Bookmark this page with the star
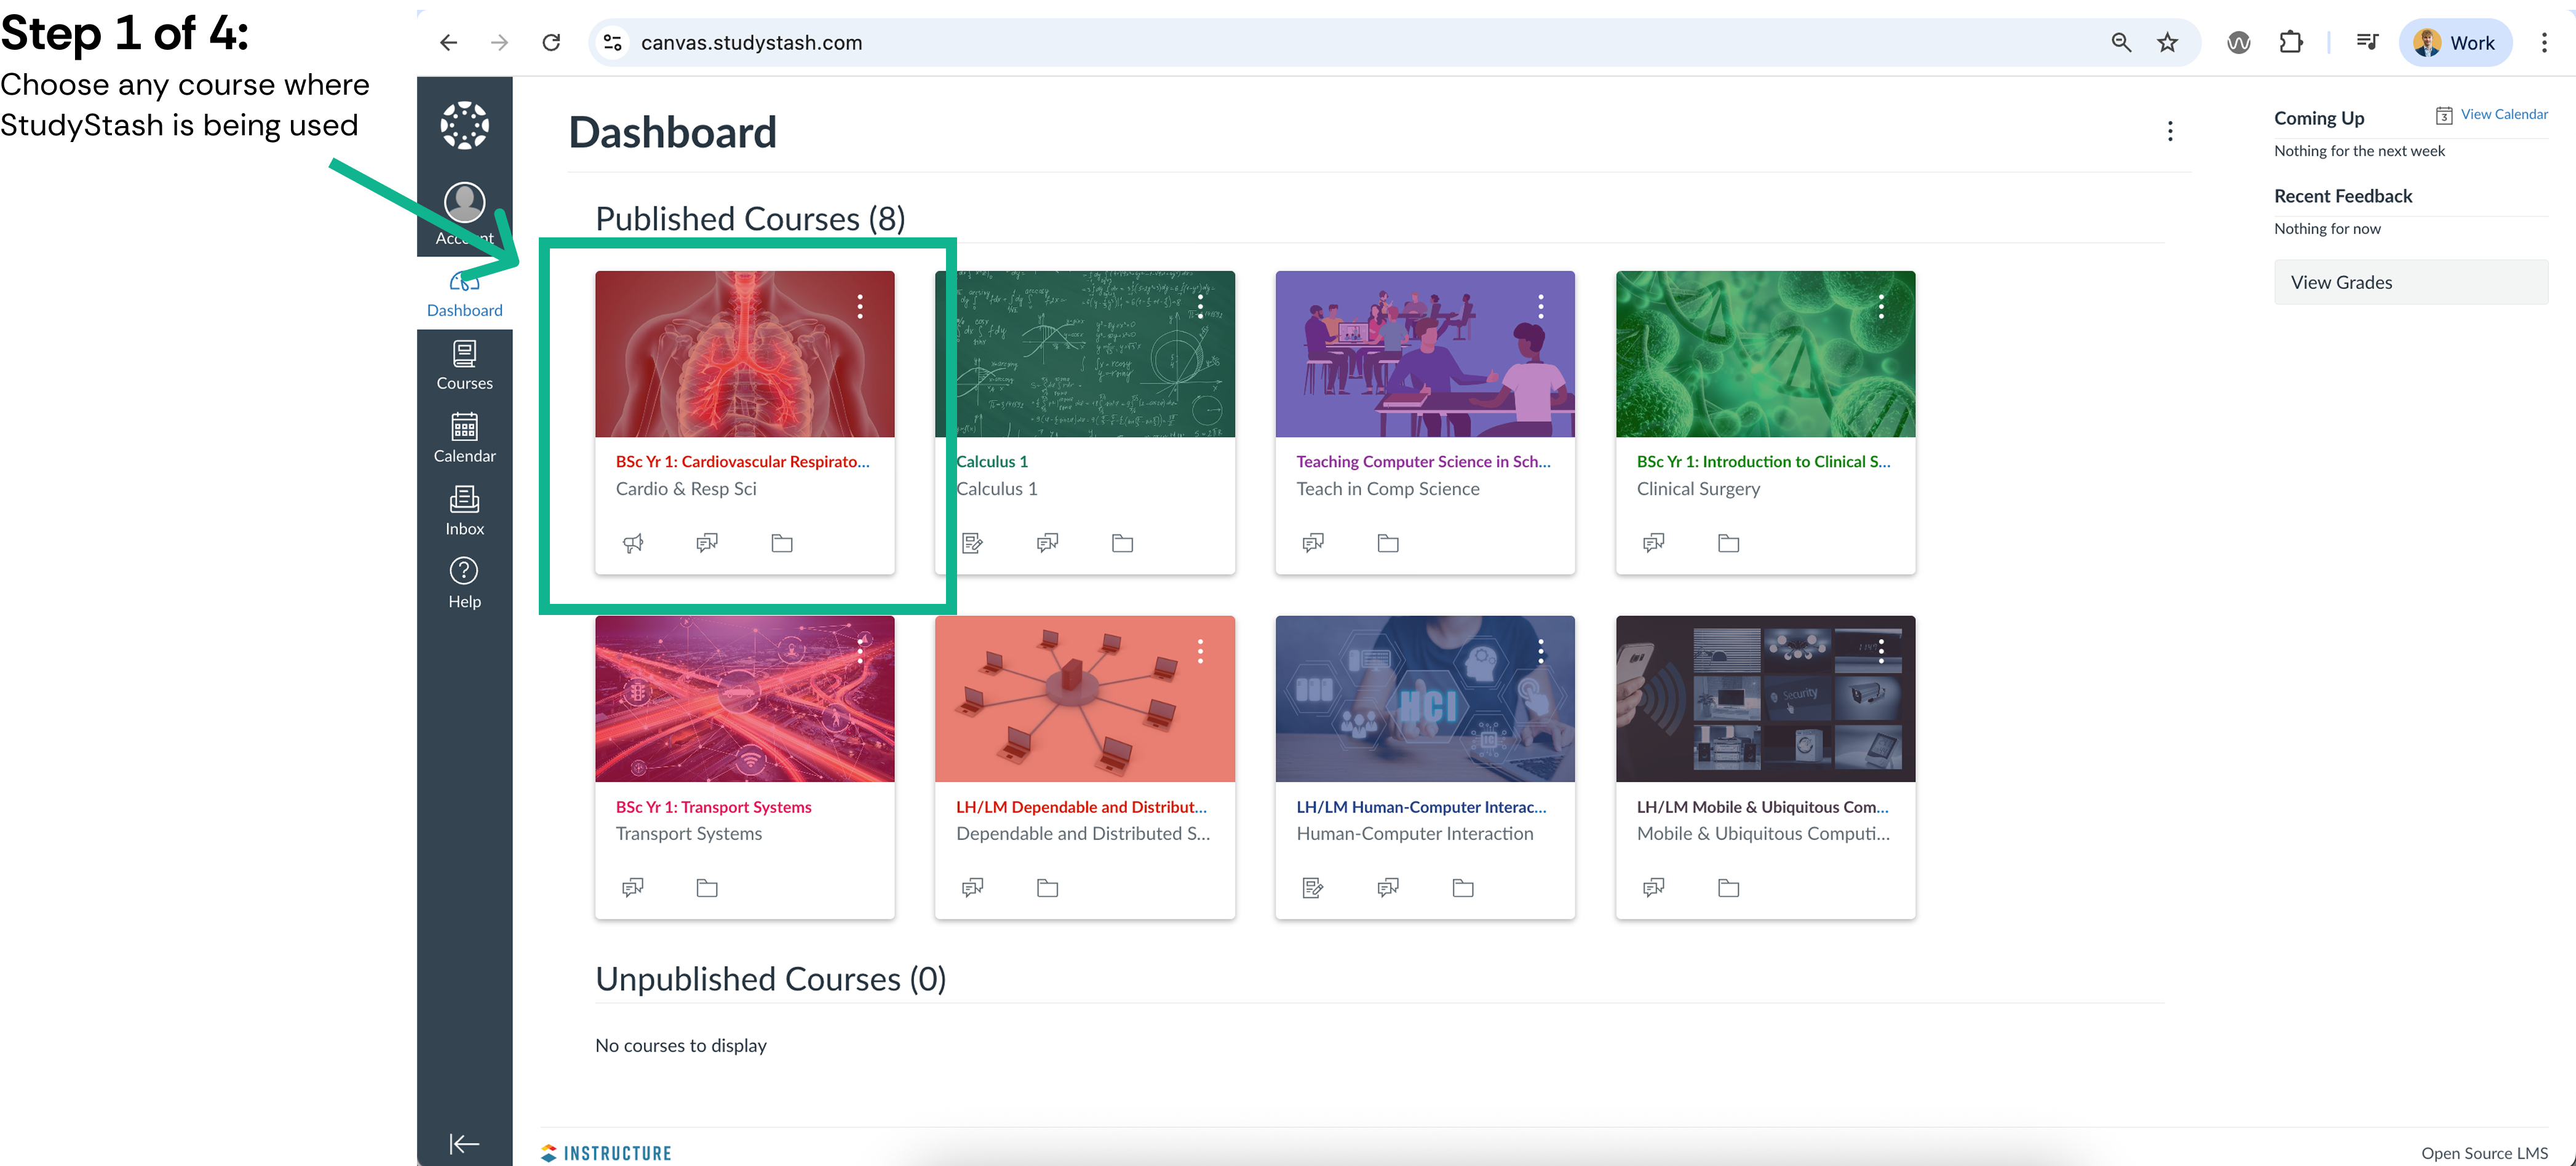Screen dimensions: 2576x1166 (2167, 43)
